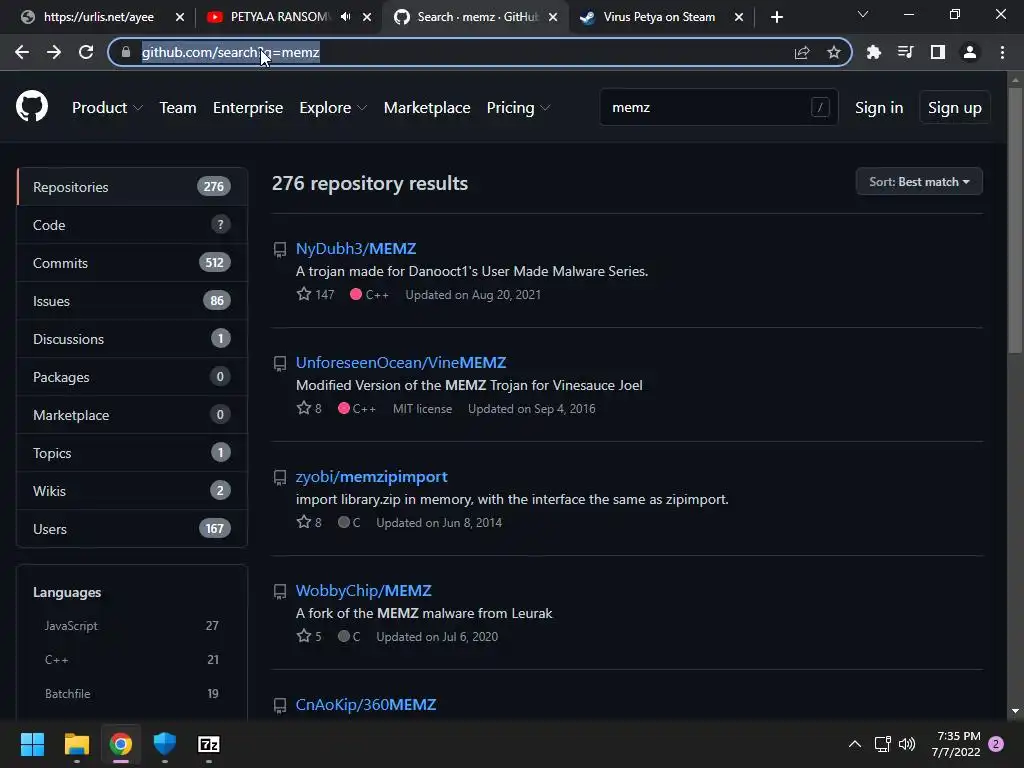Reload the page with the refresh icon
The image size is (1024, 768).
pyautogui.click(x=86, y=52)
